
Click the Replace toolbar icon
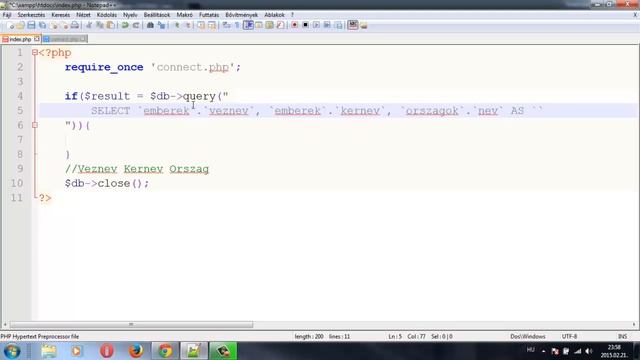[x=162, y=25]
